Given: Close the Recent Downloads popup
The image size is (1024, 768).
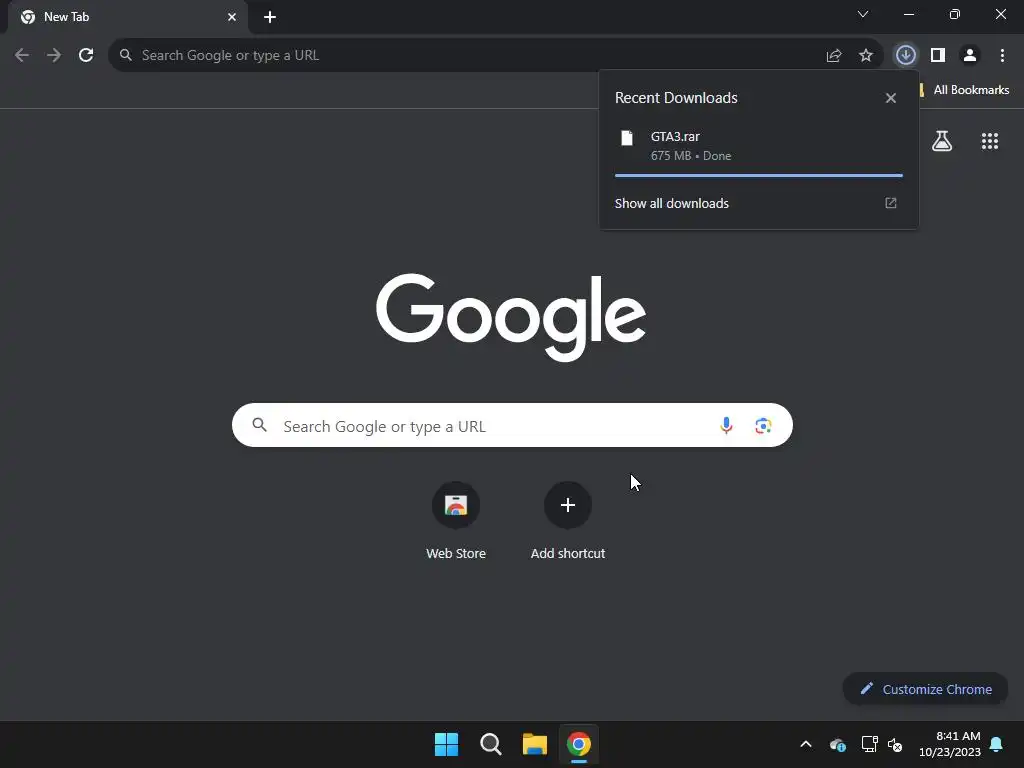Looking at the screenshot, I should click(x=891, y=98).
